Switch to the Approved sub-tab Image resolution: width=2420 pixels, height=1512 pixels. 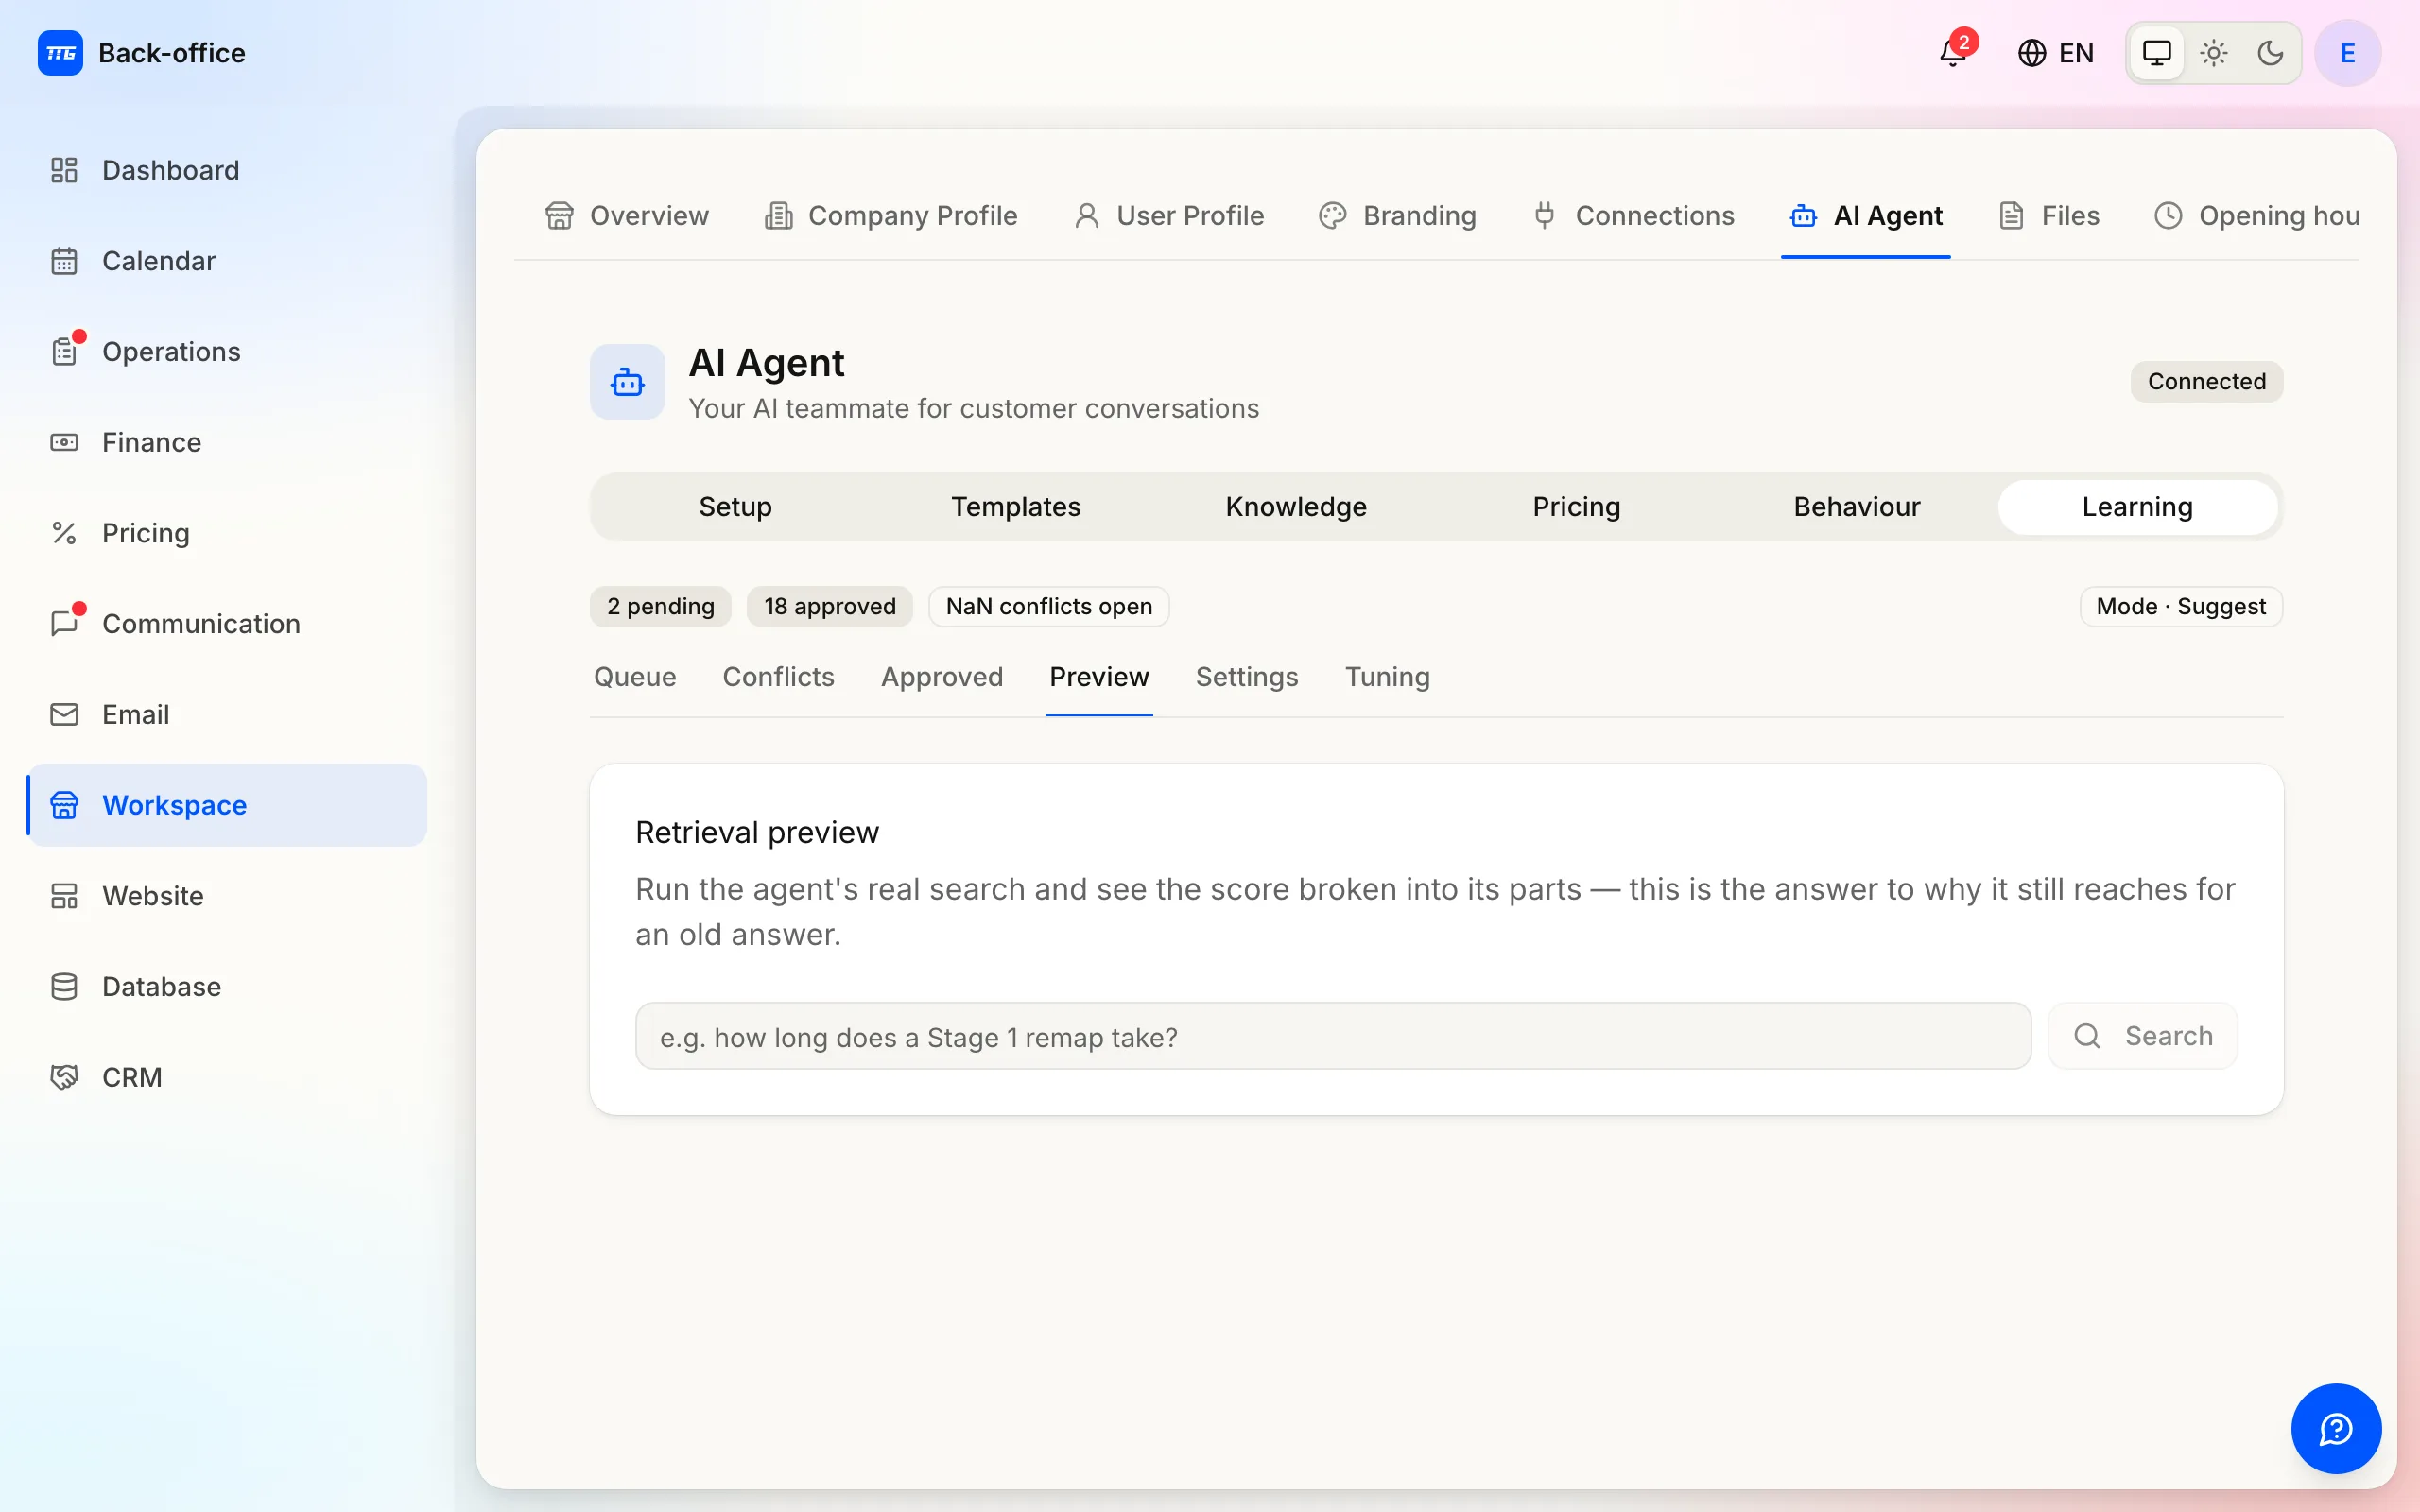[942, 677]
